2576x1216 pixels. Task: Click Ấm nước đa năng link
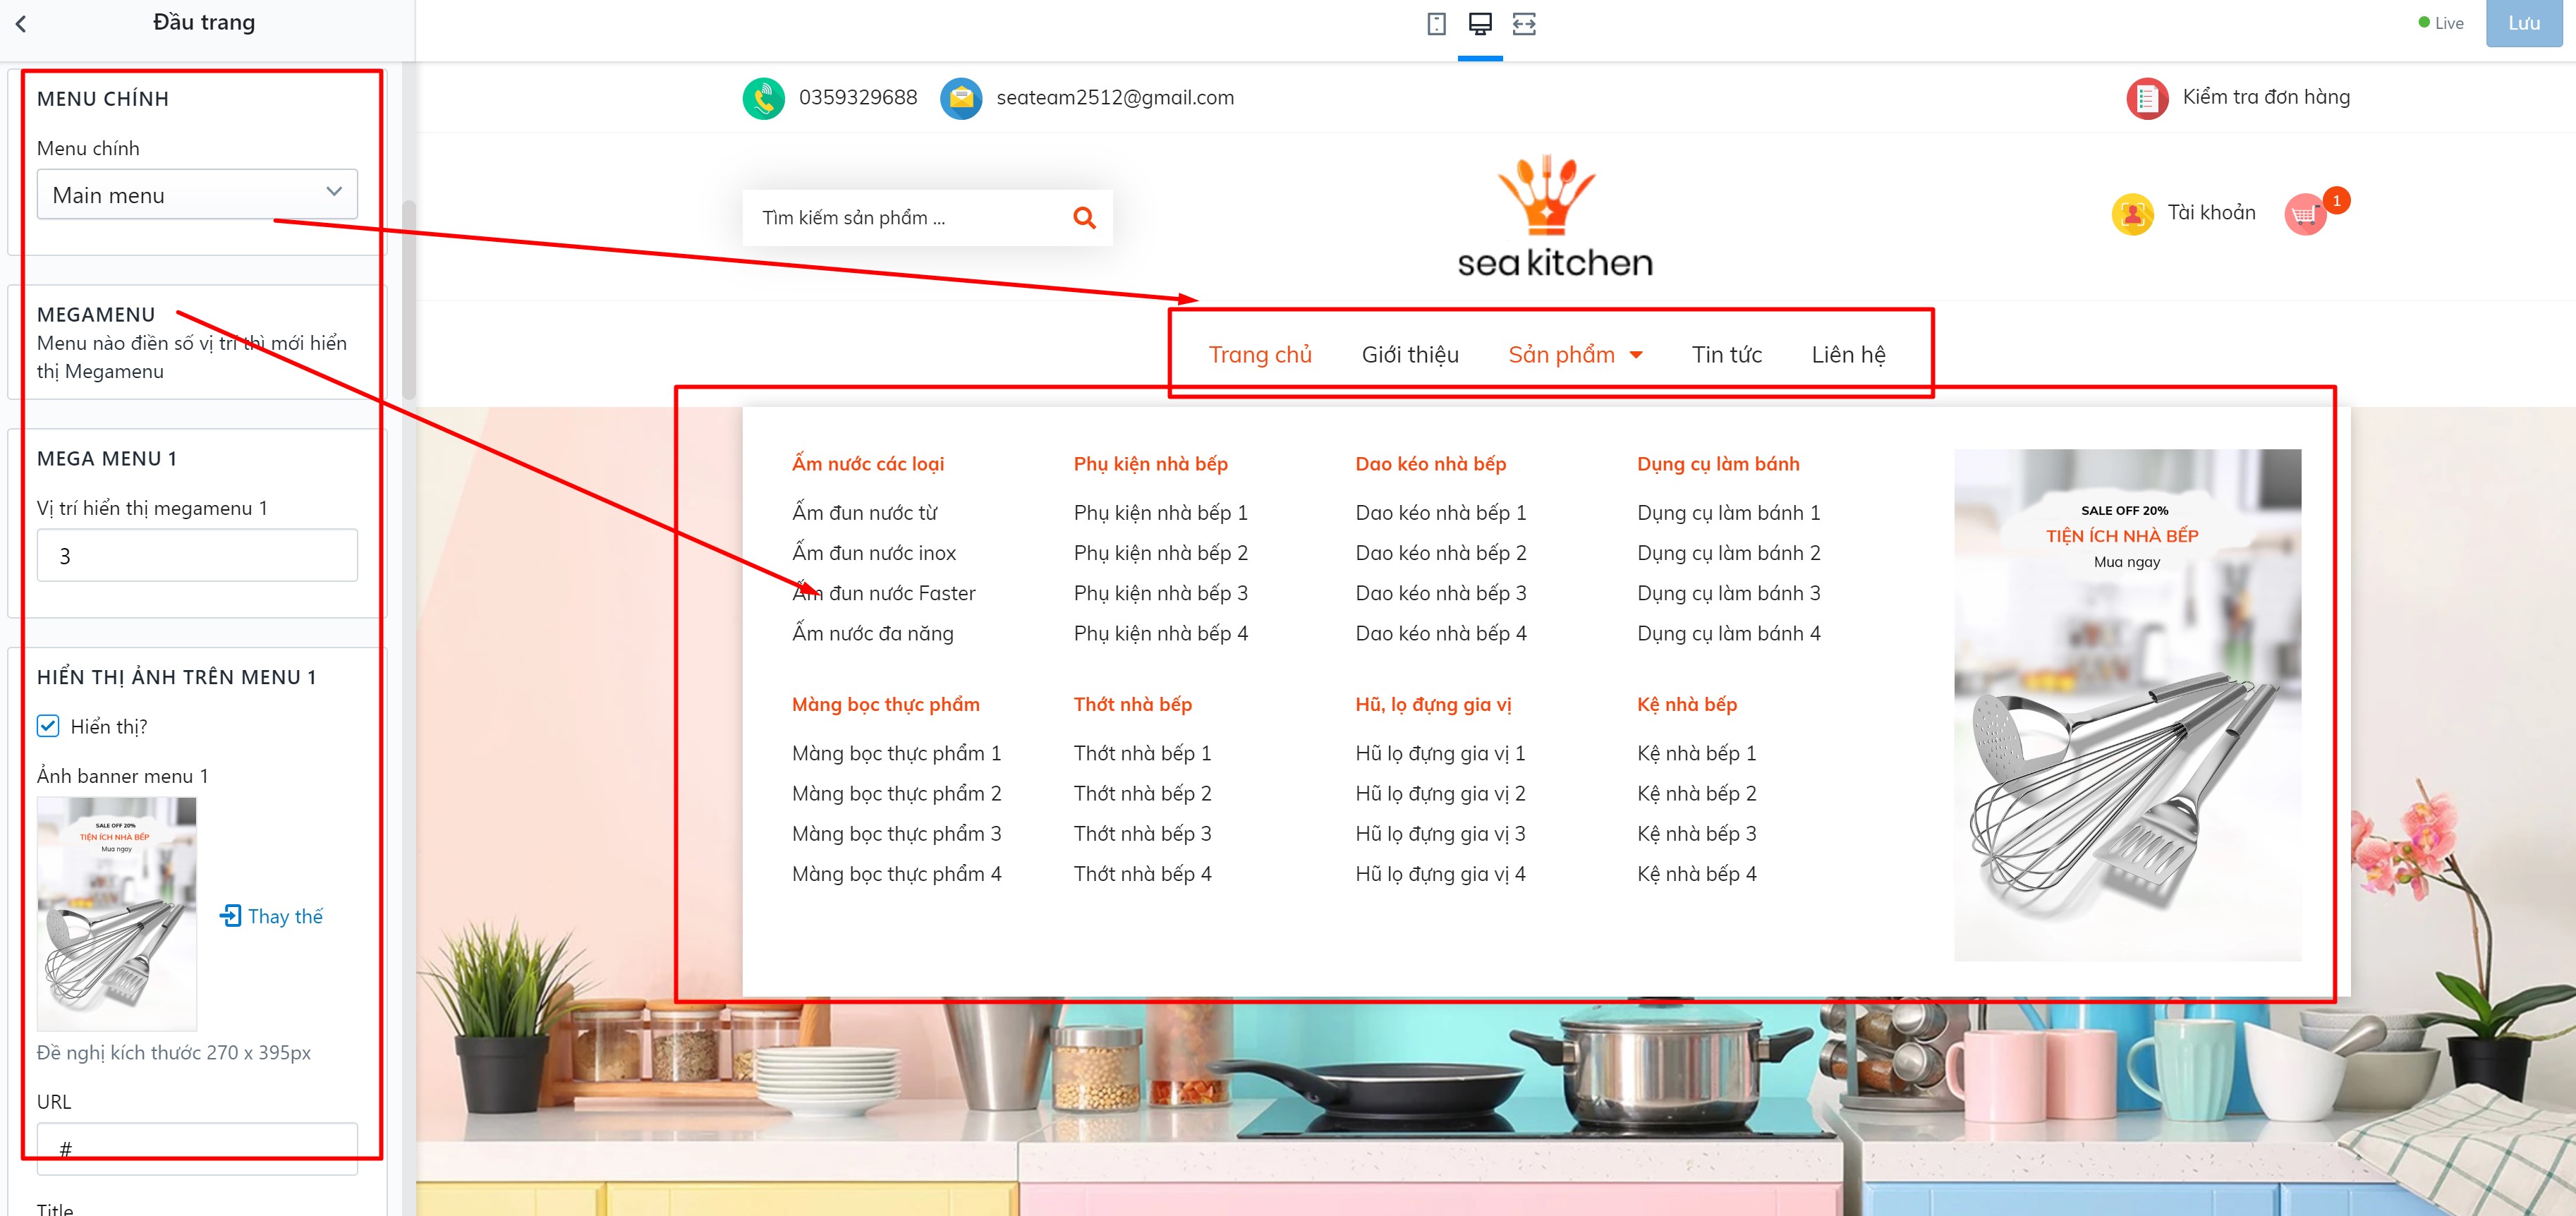pyautogui.click(x=873, y=634)
